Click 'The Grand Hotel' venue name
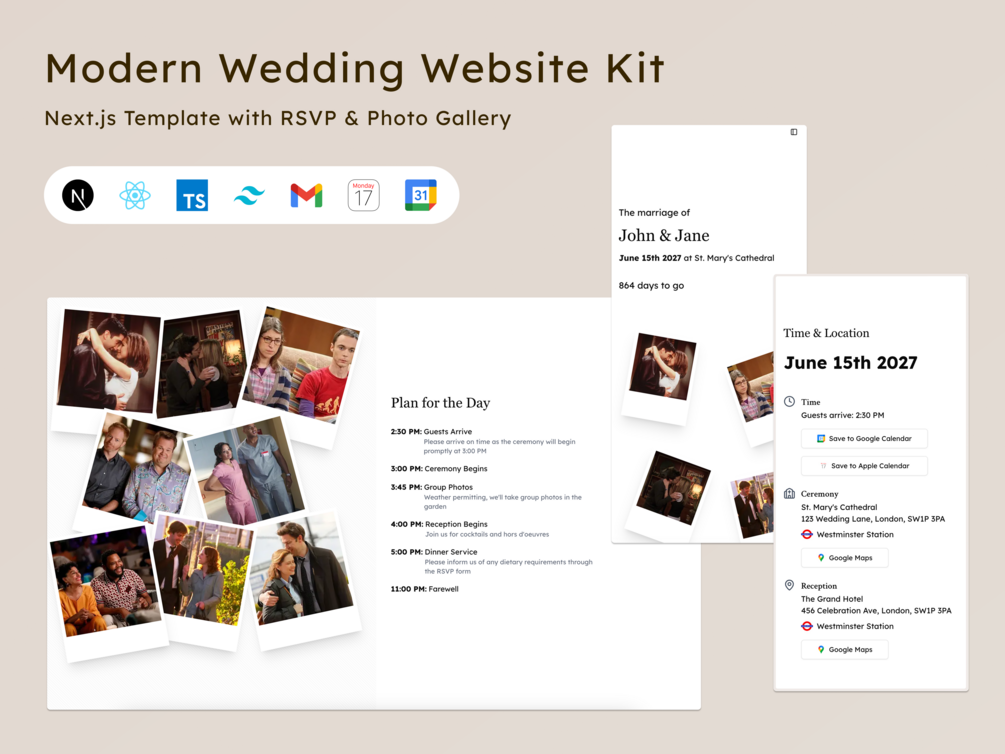This screenshot has height=754, width=1005. point(832,599)
